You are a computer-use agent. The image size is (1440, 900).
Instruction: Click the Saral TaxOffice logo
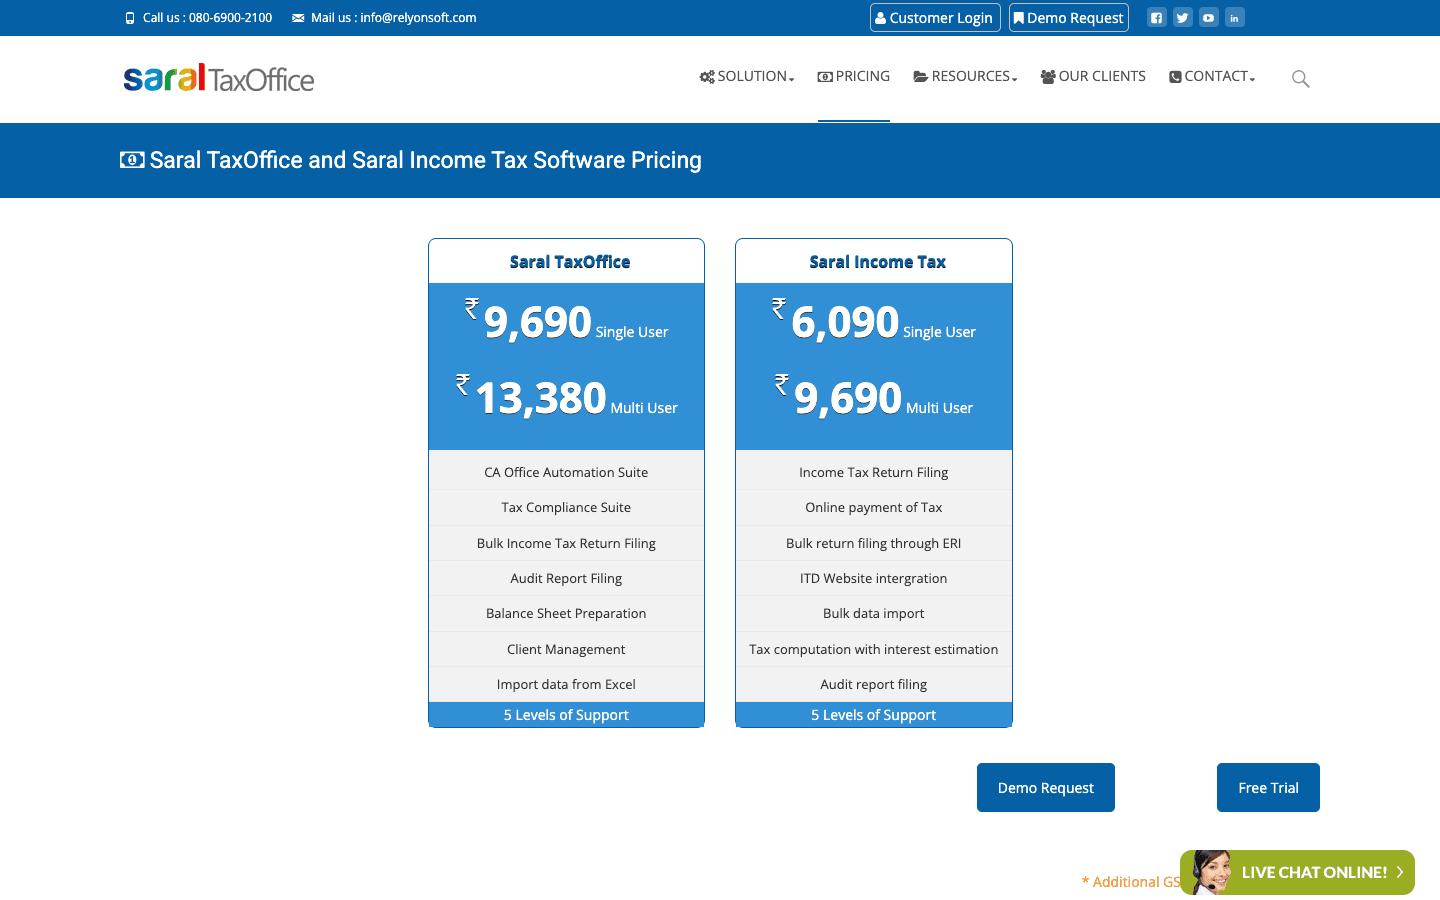tap(219, 78)
